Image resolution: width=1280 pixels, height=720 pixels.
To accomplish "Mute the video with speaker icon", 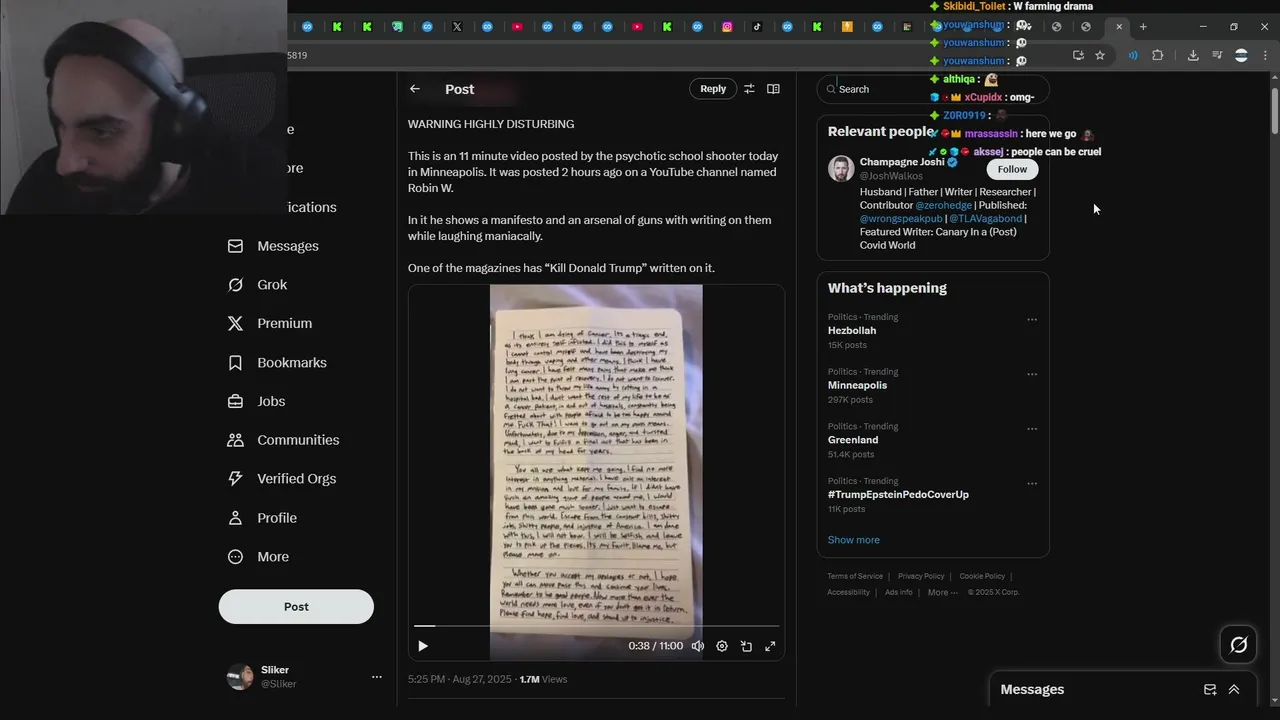I will tap(698, 646).
